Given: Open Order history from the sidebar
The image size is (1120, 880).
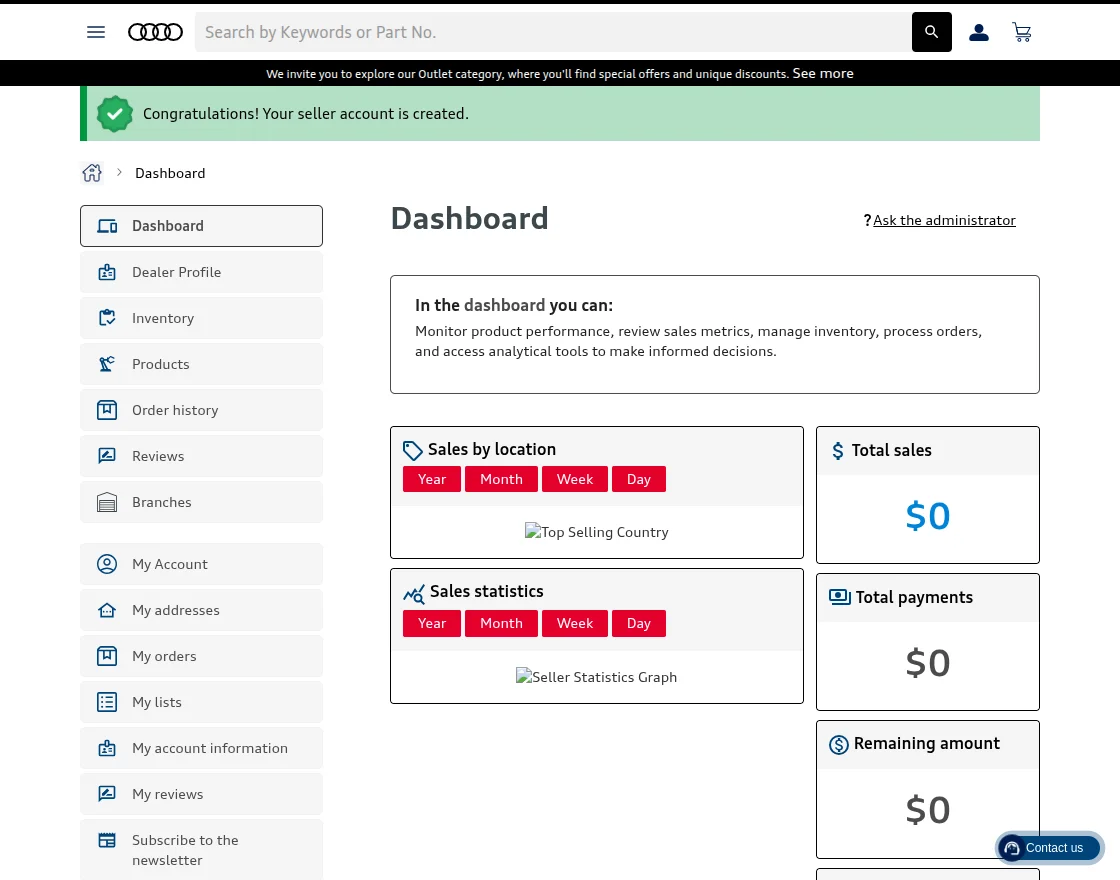Looking at the screenshot, I should (175, 410).
